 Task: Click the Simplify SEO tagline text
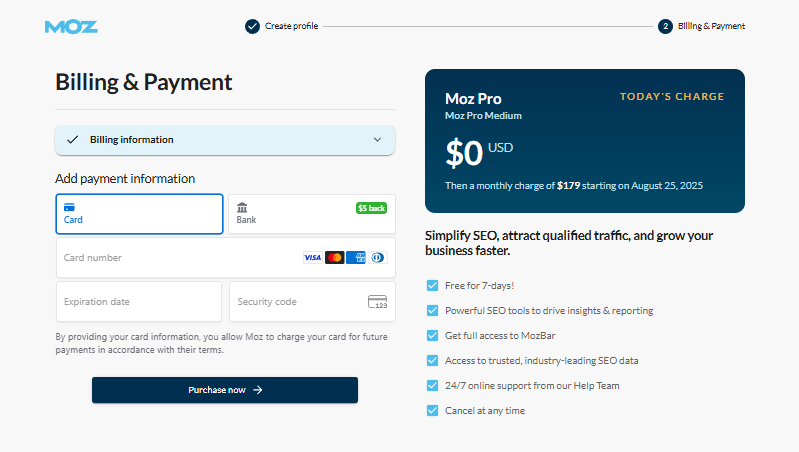[x=569, y=243]
